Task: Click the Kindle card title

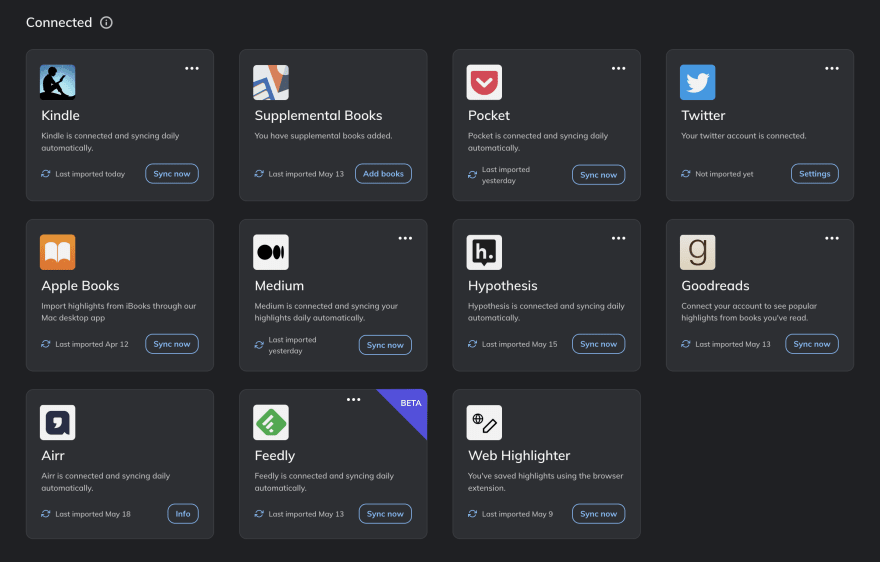Action: point(60,116)
